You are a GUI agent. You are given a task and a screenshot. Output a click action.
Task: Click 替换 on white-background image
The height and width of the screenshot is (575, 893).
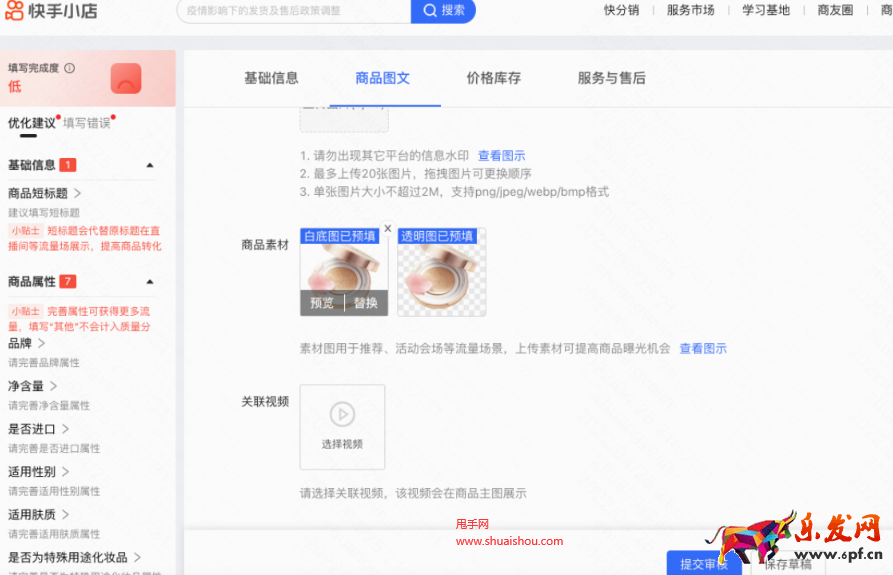coord(366,303)
